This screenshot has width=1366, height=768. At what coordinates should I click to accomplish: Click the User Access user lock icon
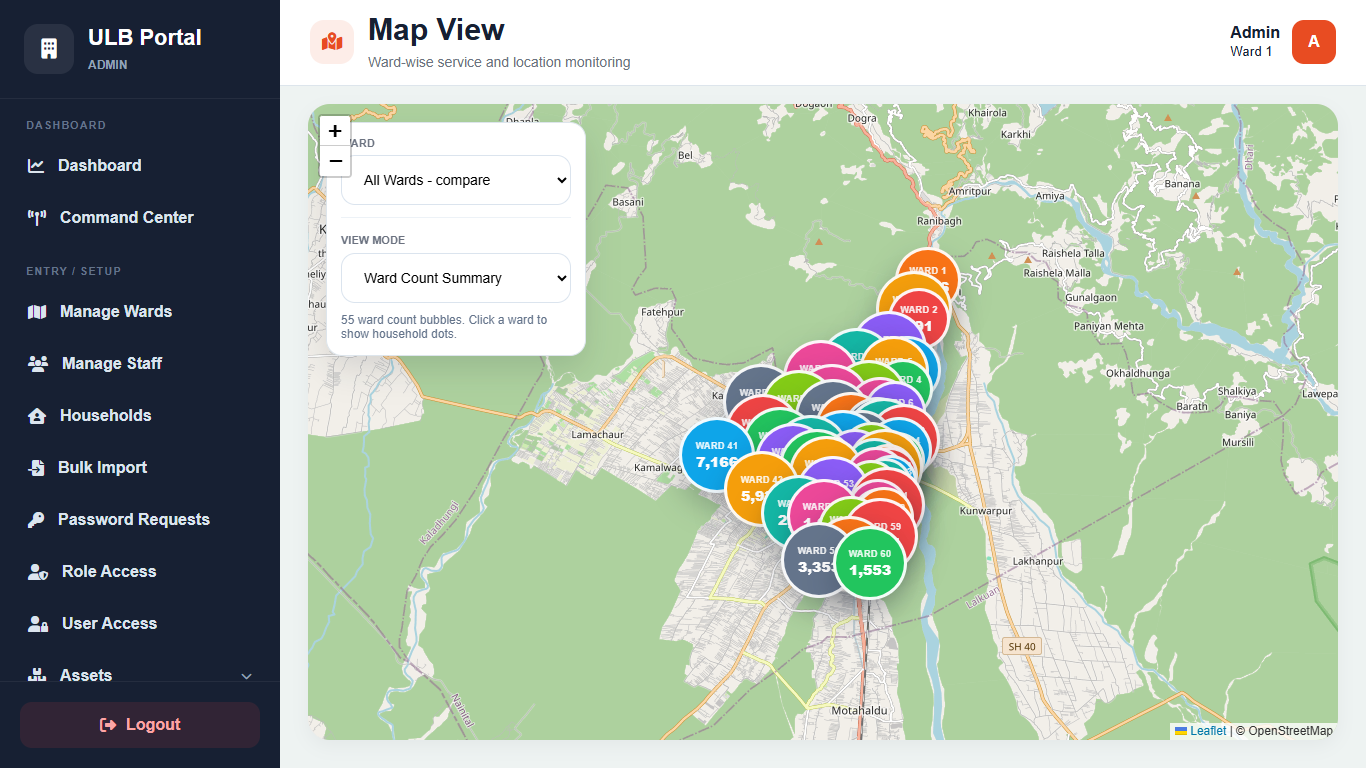38,624
